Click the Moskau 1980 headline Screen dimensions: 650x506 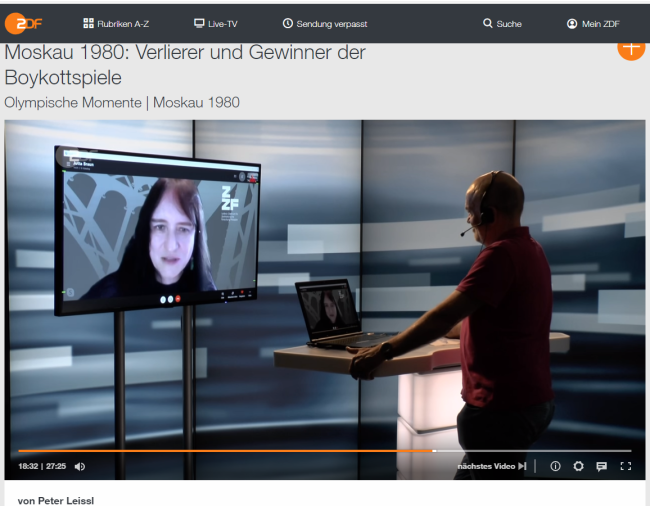(185, 65)
